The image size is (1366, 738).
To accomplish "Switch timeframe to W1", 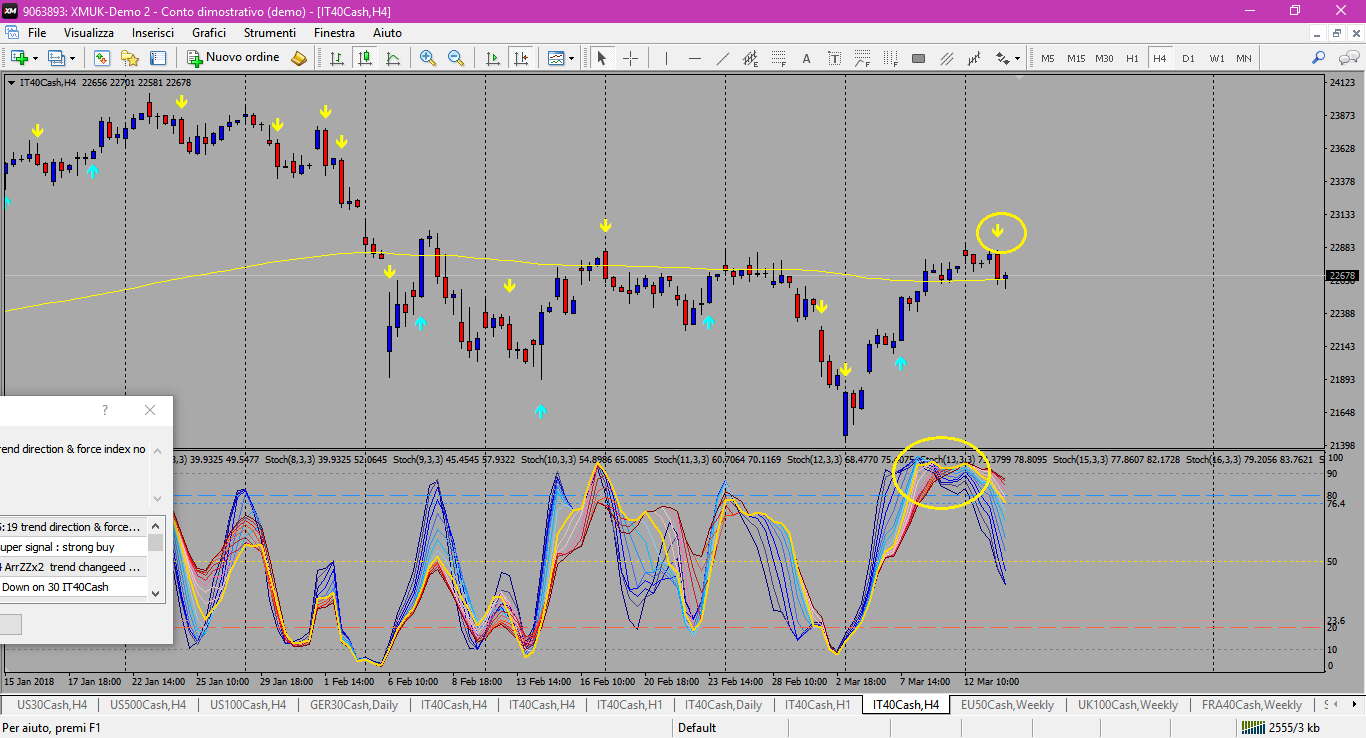I will 1216,58.
